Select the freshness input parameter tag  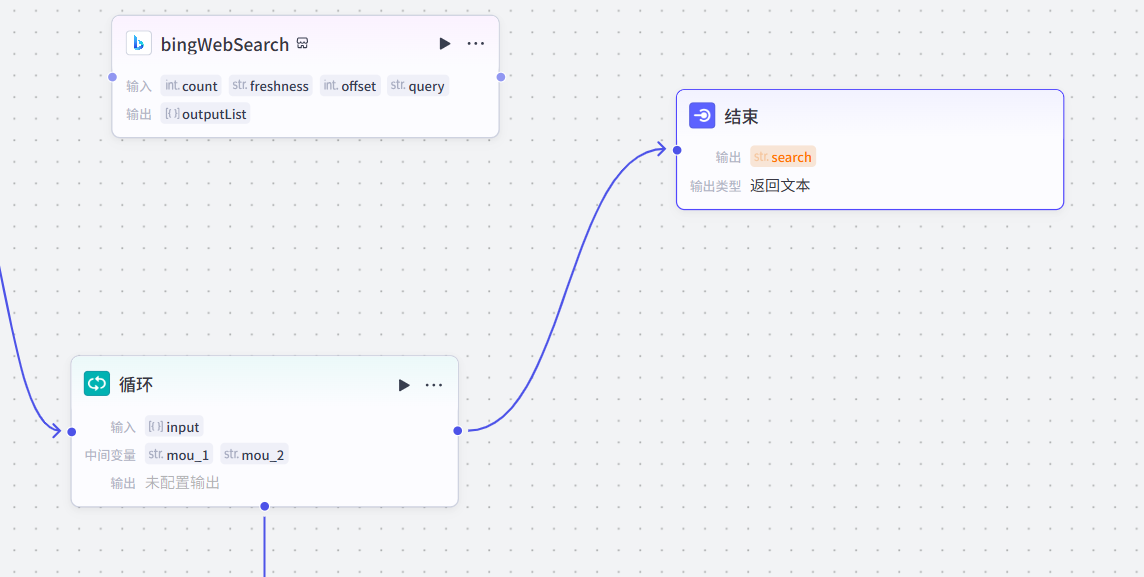(270, 86)
